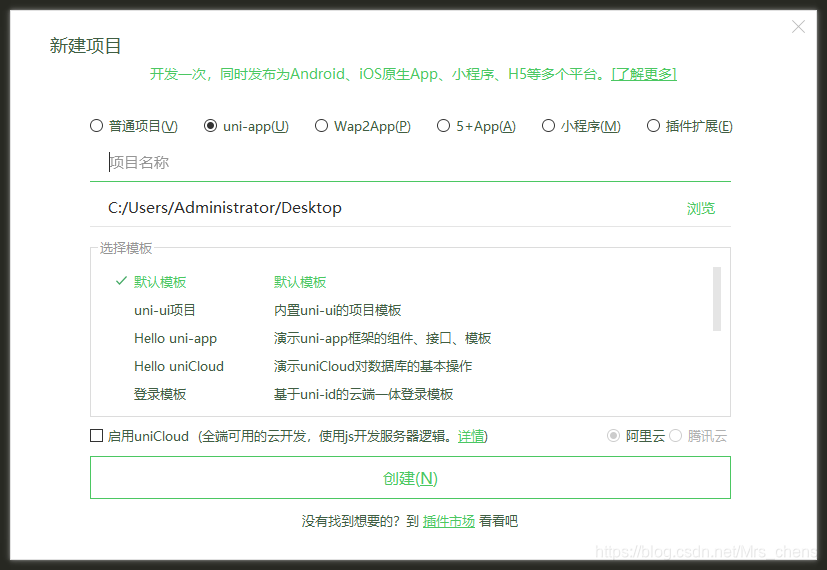This screenshot has height=570, width=827.
Task: Select the 阿里云 cloud provider
Action: pyautogui.click(x=613, y=436)
